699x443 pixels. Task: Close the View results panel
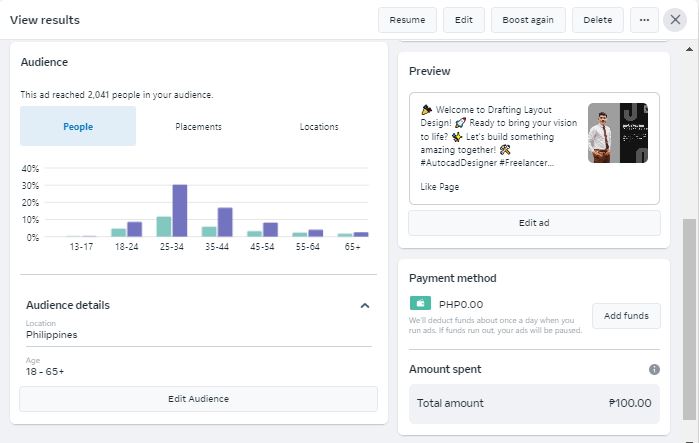676,20
